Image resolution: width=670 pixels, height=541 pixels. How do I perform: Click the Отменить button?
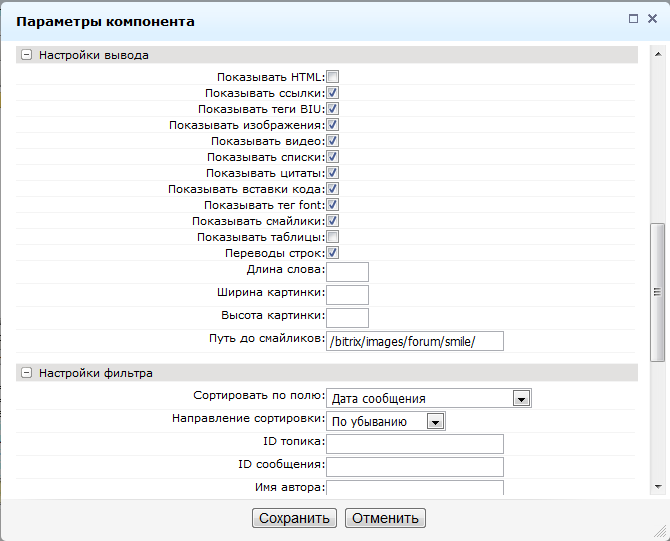point(386,518)
